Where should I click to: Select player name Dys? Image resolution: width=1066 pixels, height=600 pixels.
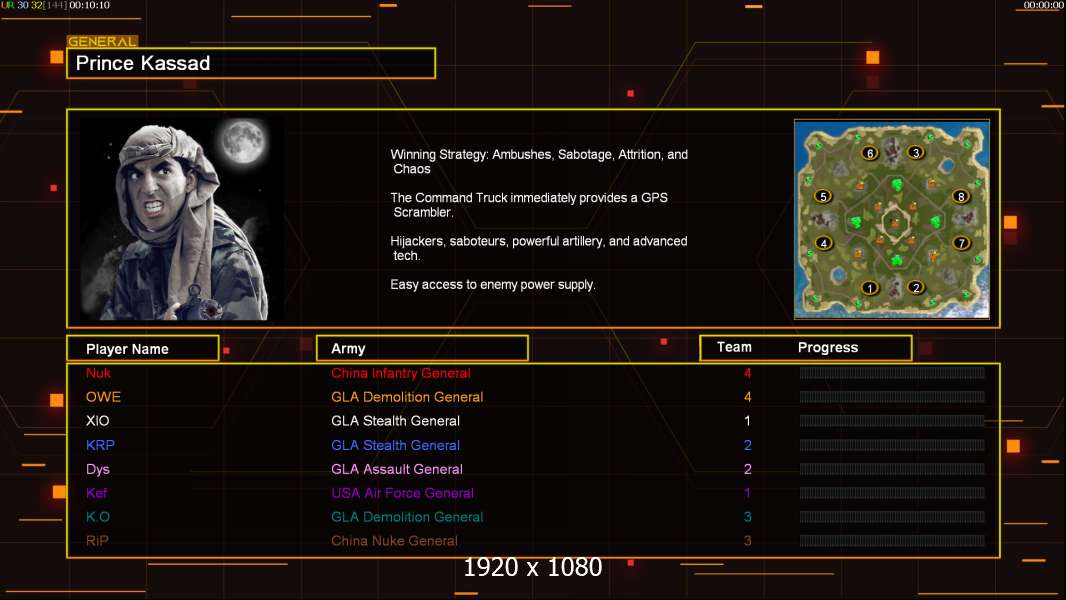(x=97, y=469)
